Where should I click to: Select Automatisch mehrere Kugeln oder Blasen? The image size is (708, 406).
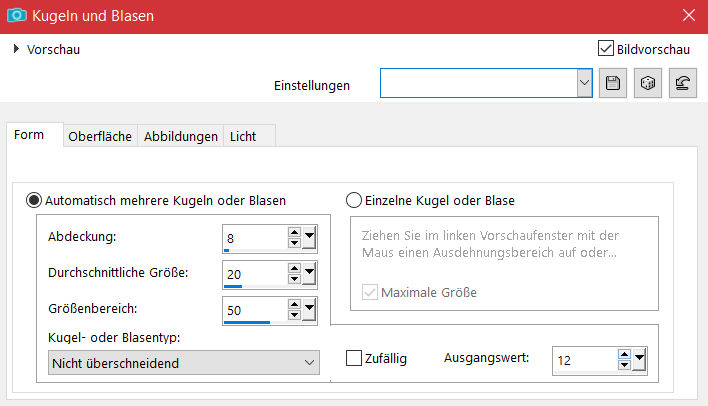(x=34, y=200)
